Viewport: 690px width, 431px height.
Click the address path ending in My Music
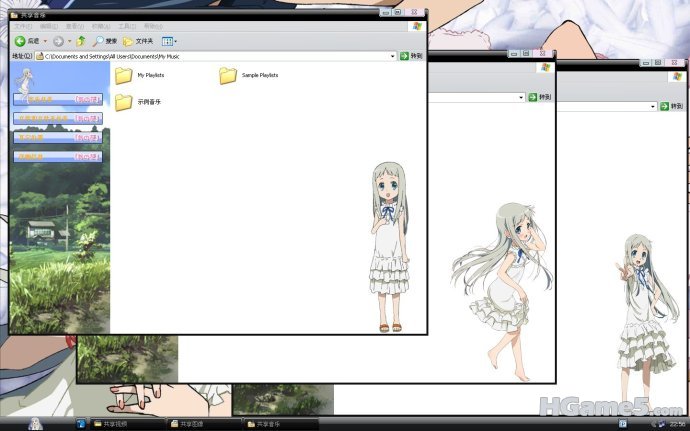112,56
